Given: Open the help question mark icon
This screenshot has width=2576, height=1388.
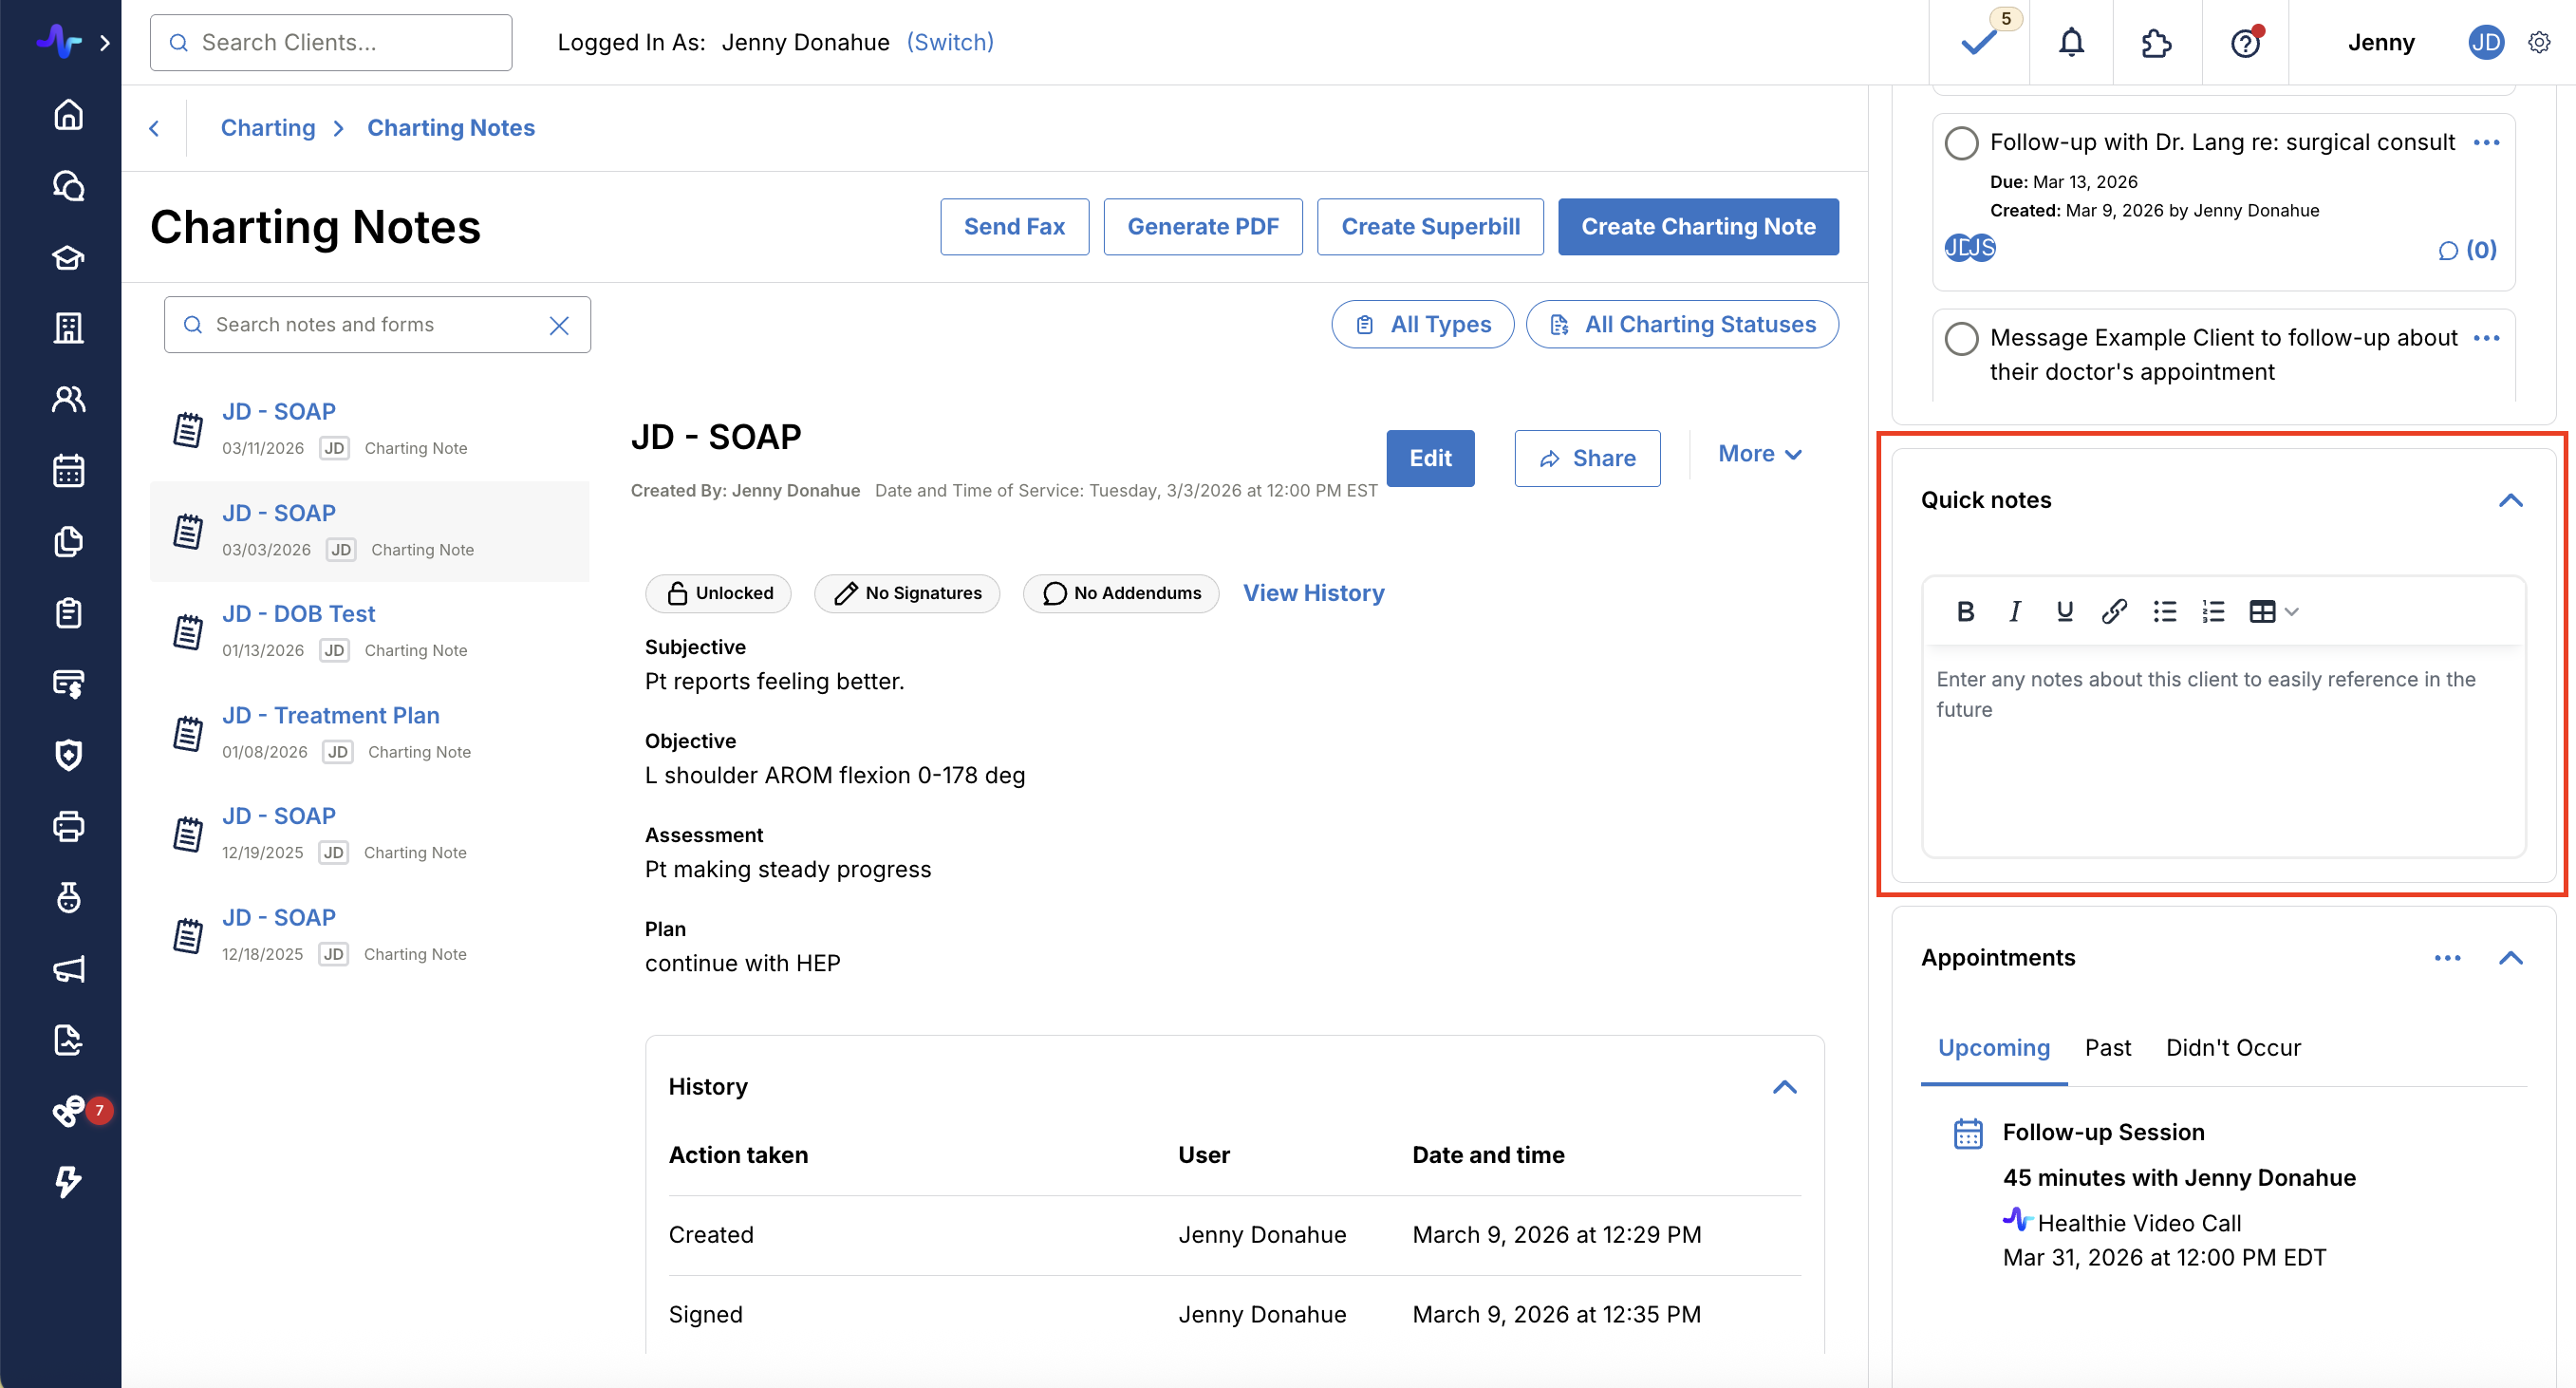Looking at the screenshot, I should (2245, 43).
